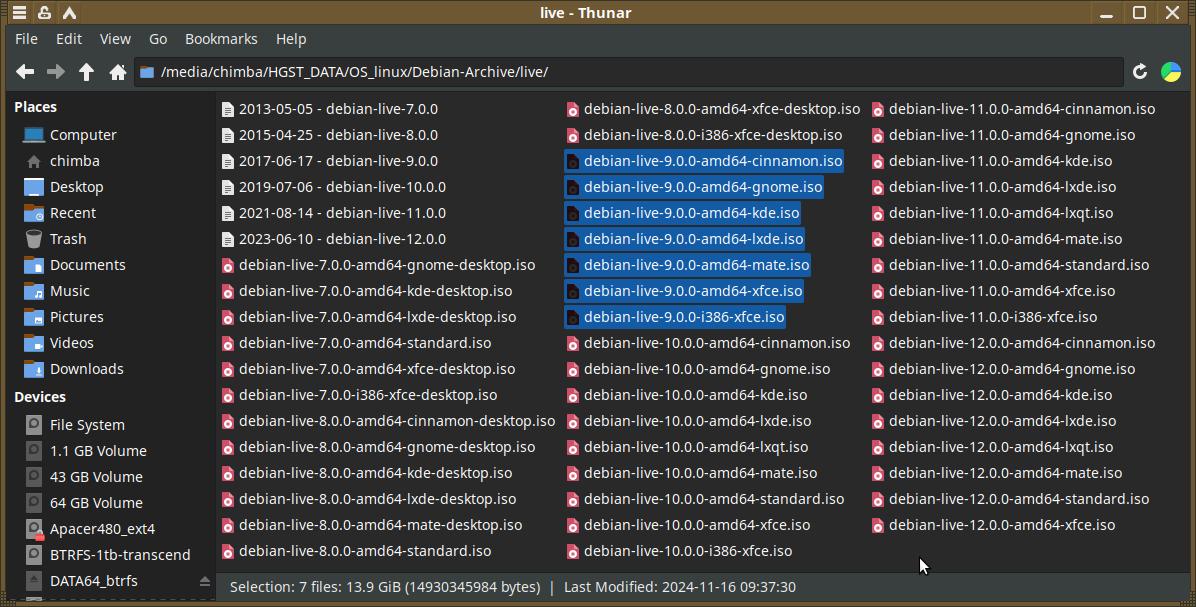Screen dimensions: 1196x607
Task: Select file 2023-06-10 - debian-live-12.0.0
Action: pyautogui.click(x=333, y=239)
